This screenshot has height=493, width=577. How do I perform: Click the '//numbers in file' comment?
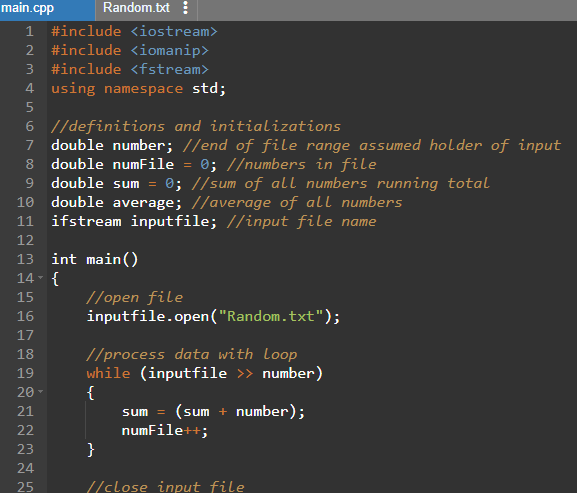pyautogui.click(x=302, y=164)
